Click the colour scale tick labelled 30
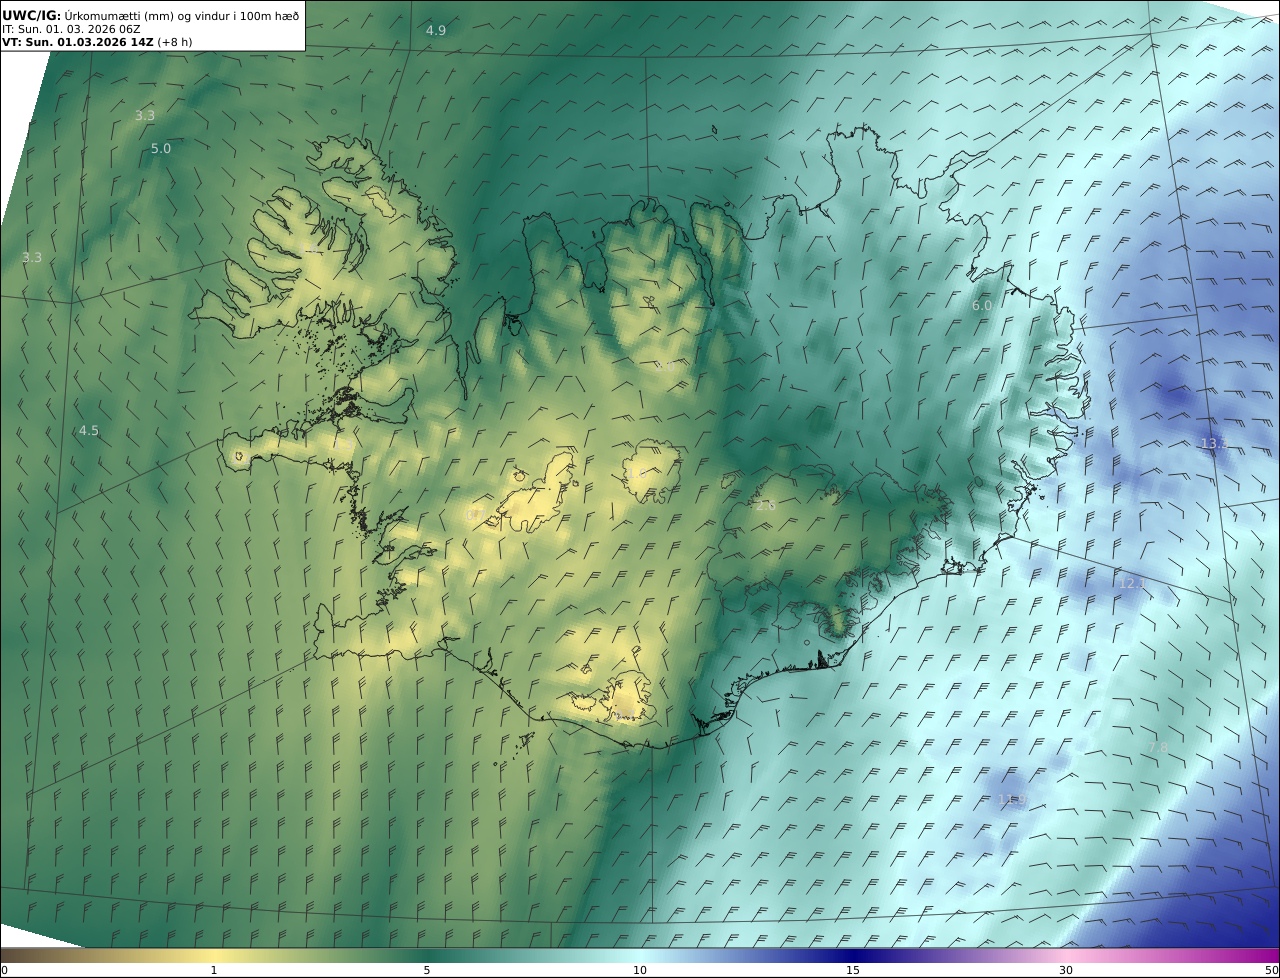1280x978 pixels. tap(1066, 970)
